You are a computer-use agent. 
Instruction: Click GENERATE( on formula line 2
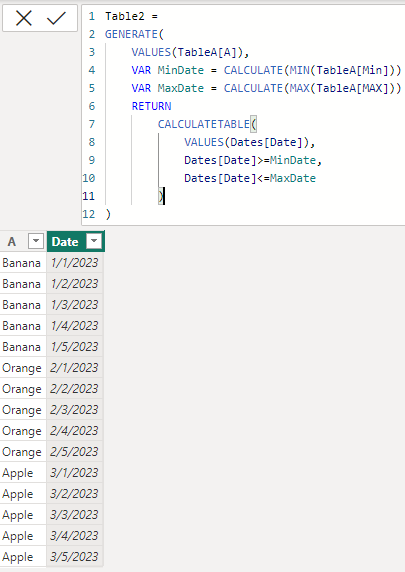tap(134, 34)
